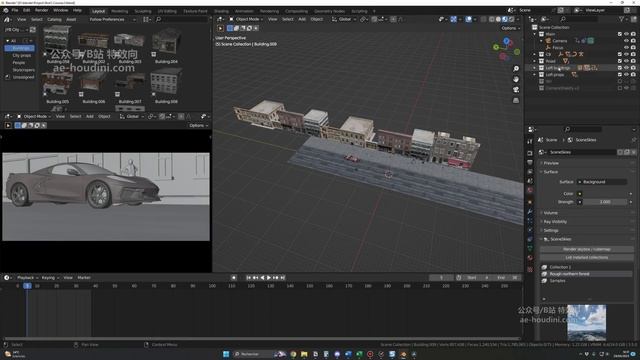Open File Explorer from the taskbar
640x360 pixels.
click(304, 354)
